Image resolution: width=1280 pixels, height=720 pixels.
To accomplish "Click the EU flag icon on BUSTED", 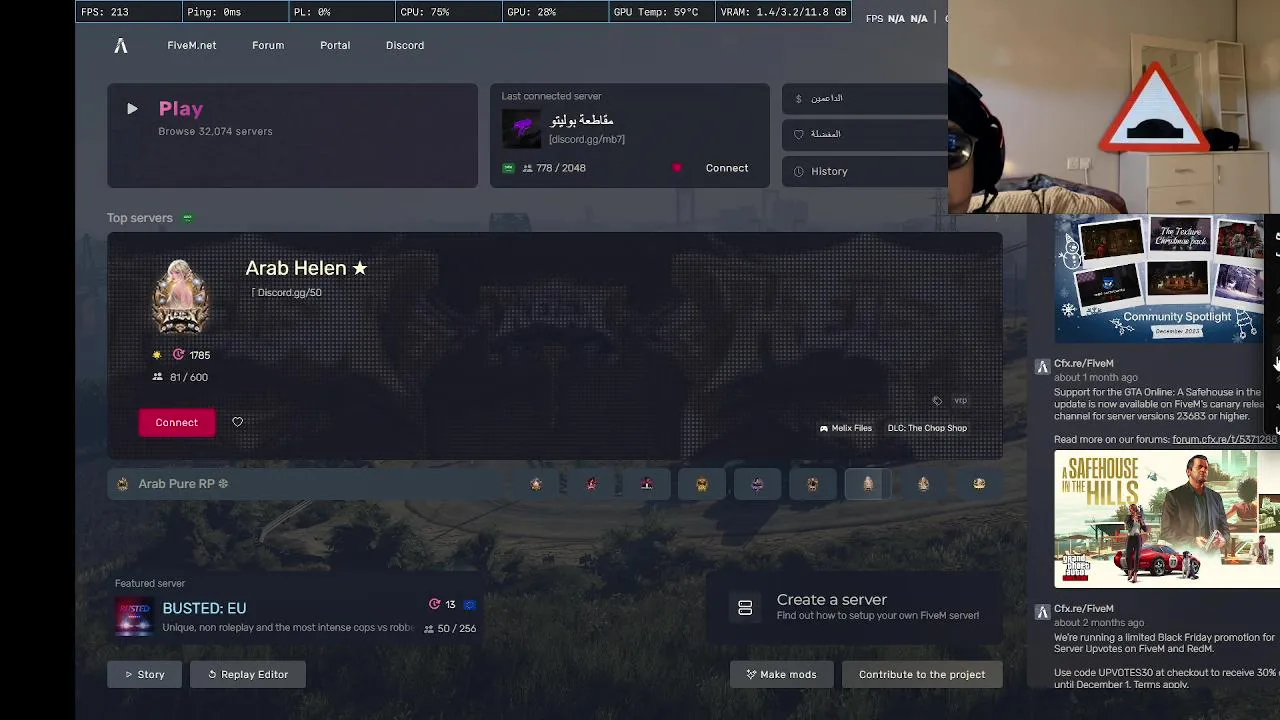I will 469,604.
